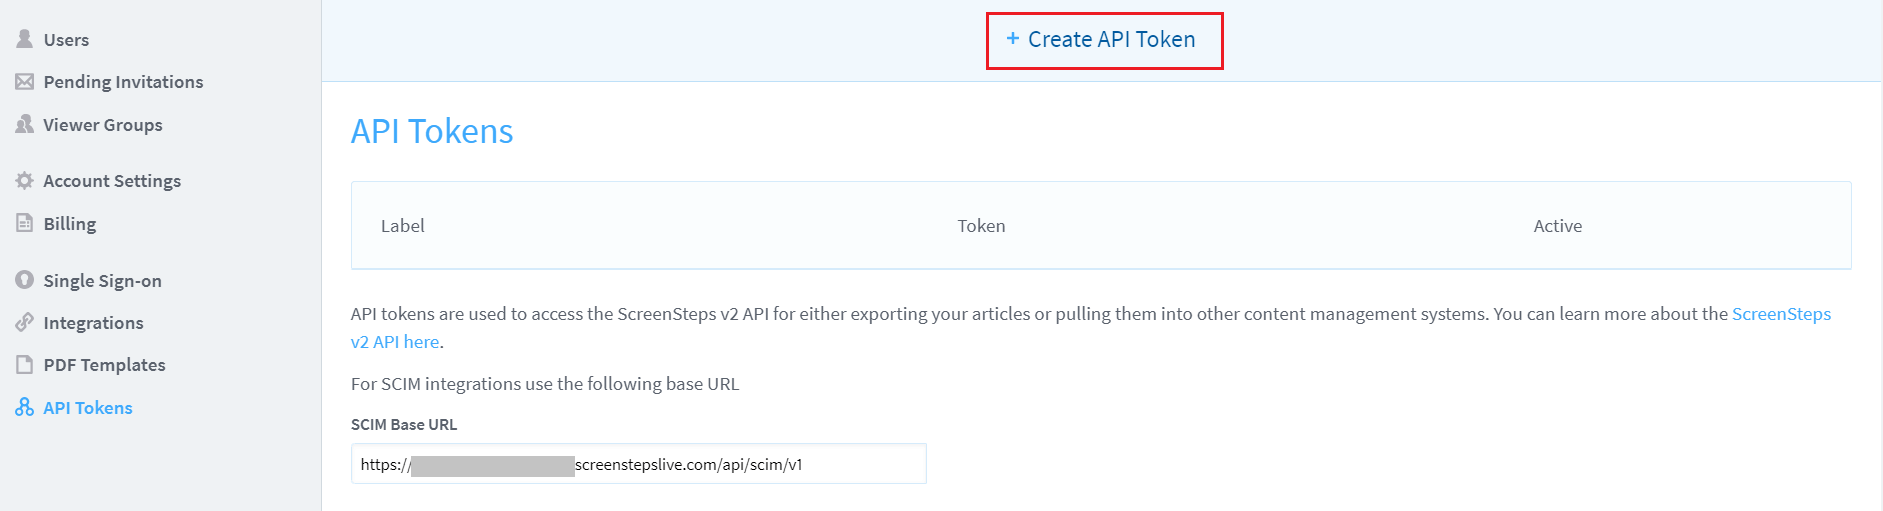Navigate to the Integrations page

pyautogui.click(x=93, y=323)
